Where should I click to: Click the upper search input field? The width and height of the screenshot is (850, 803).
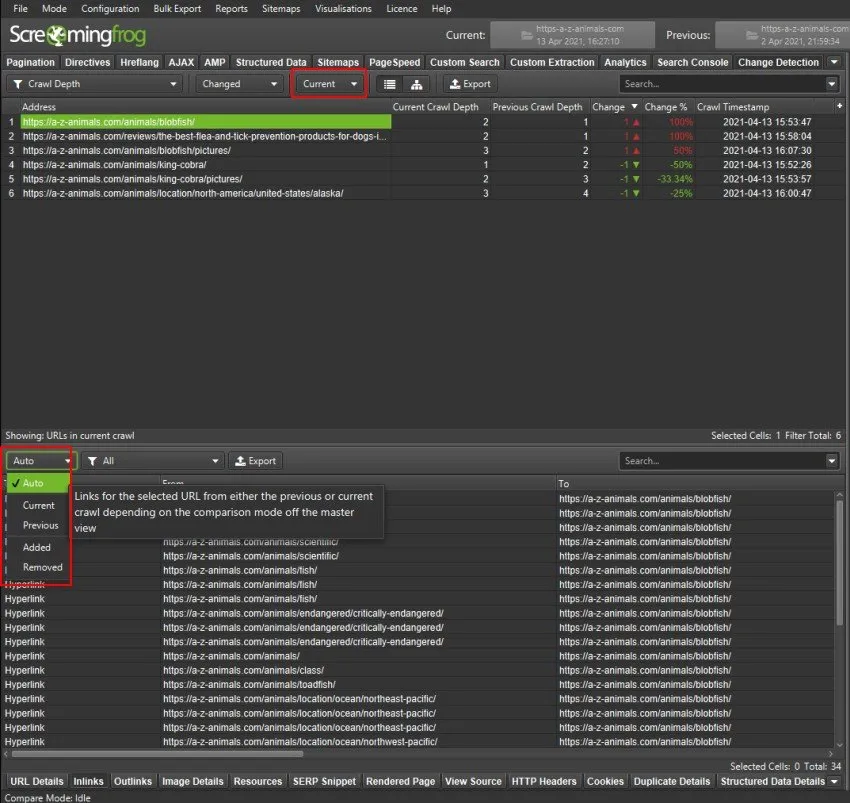point(722,84)
